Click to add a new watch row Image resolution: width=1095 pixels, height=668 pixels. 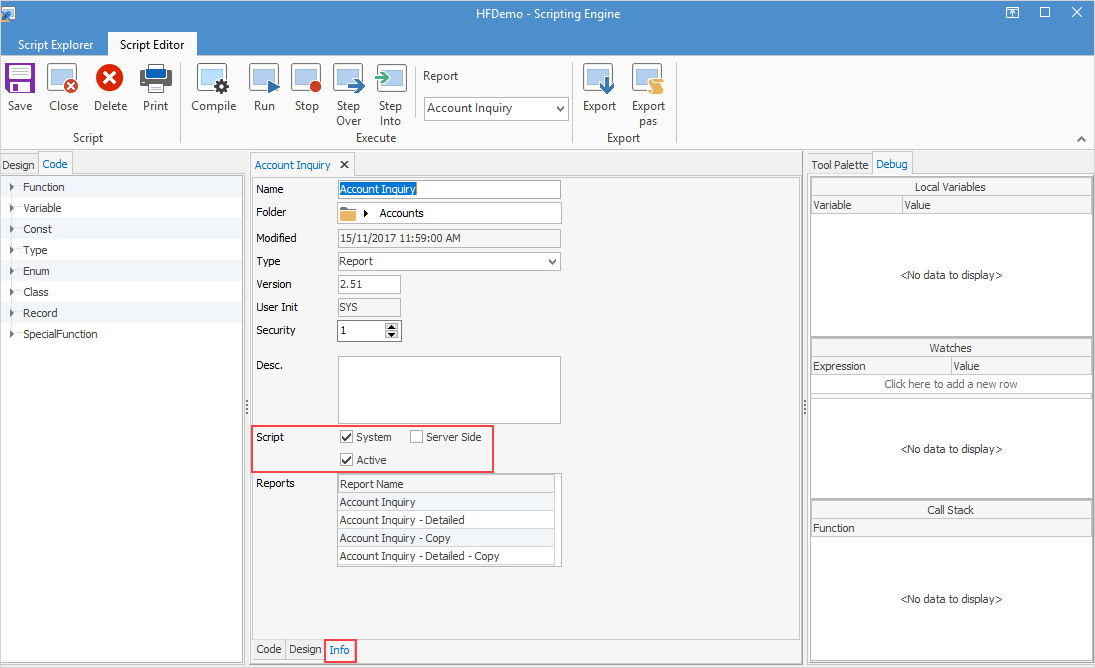pos(950,384)
